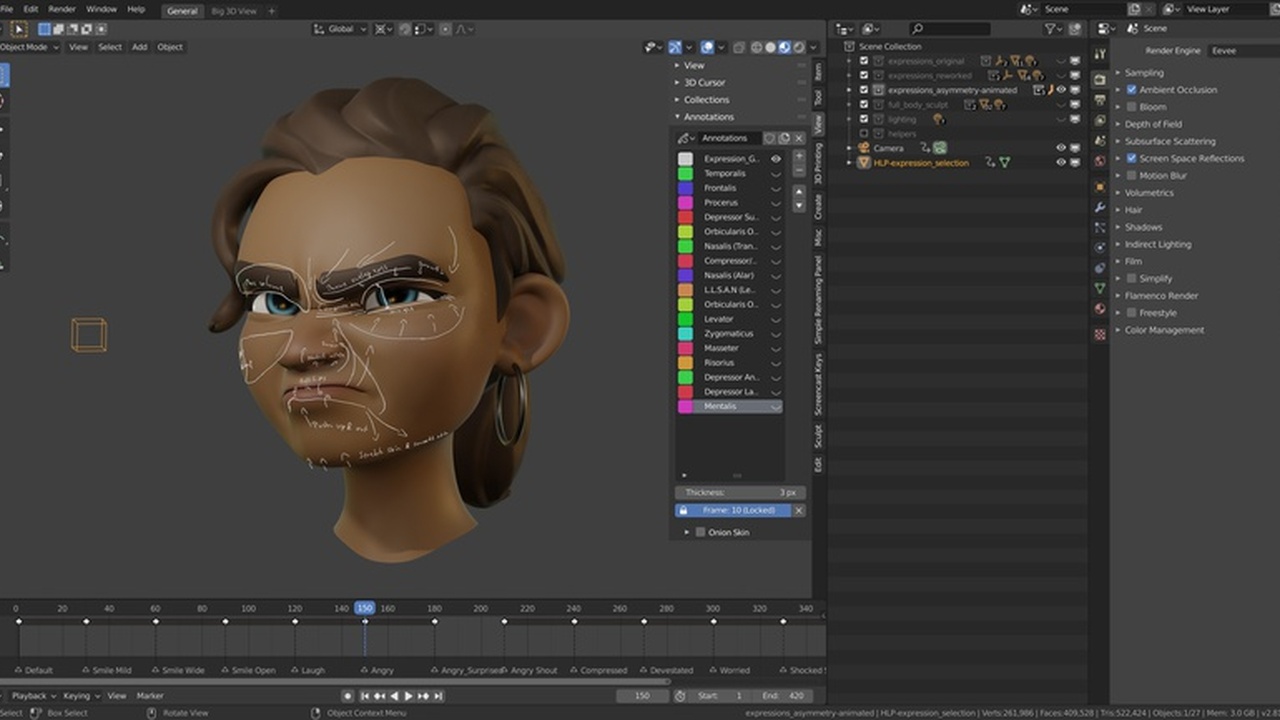Move annotation layer up in list
This screenshot has width=1280, height=720.
tap(799, 192)
